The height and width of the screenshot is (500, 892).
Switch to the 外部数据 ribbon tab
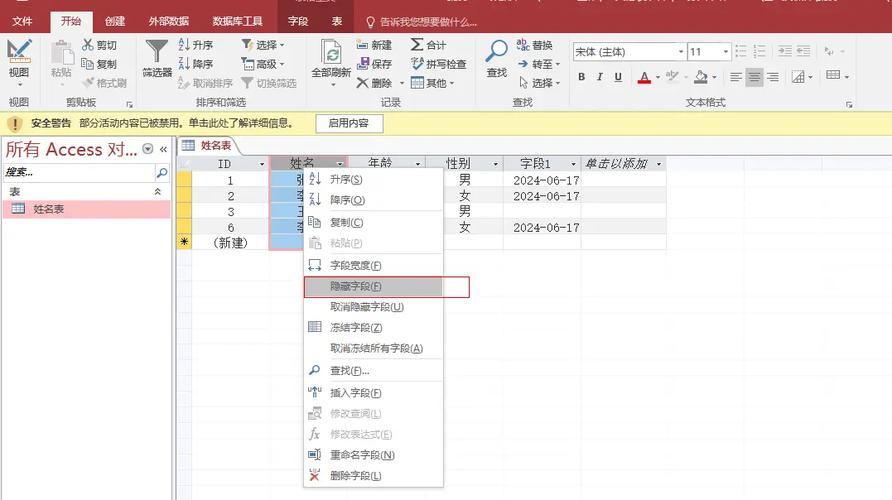166,21
